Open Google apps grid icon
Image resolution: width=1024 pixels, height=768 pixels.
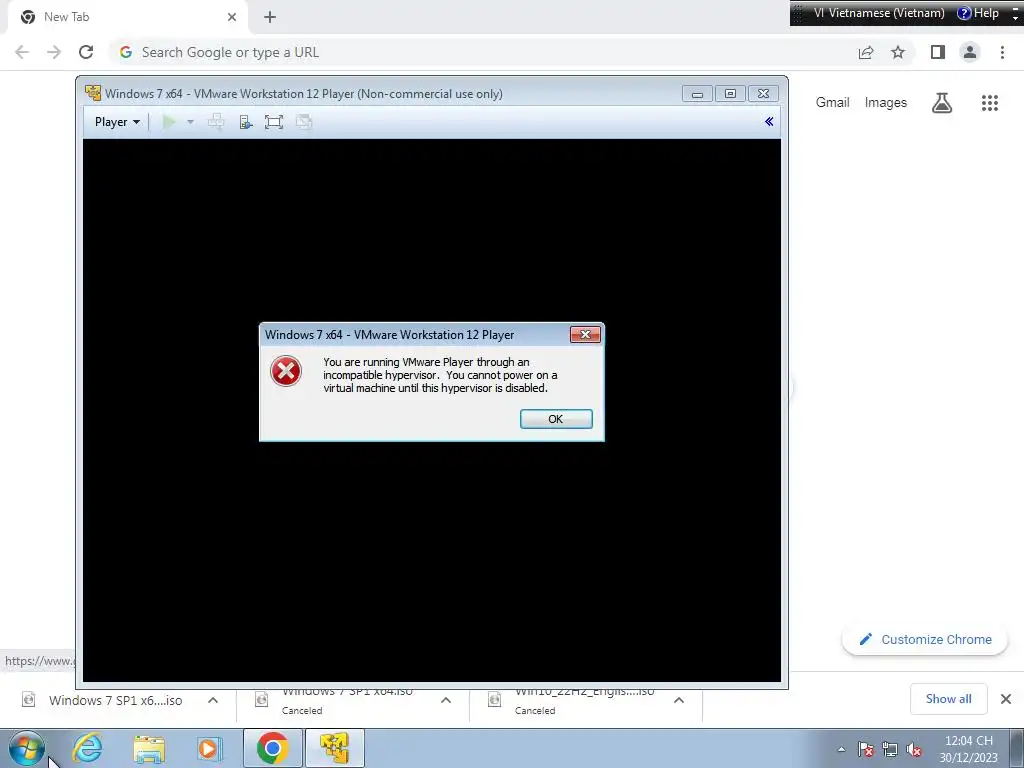989,103
